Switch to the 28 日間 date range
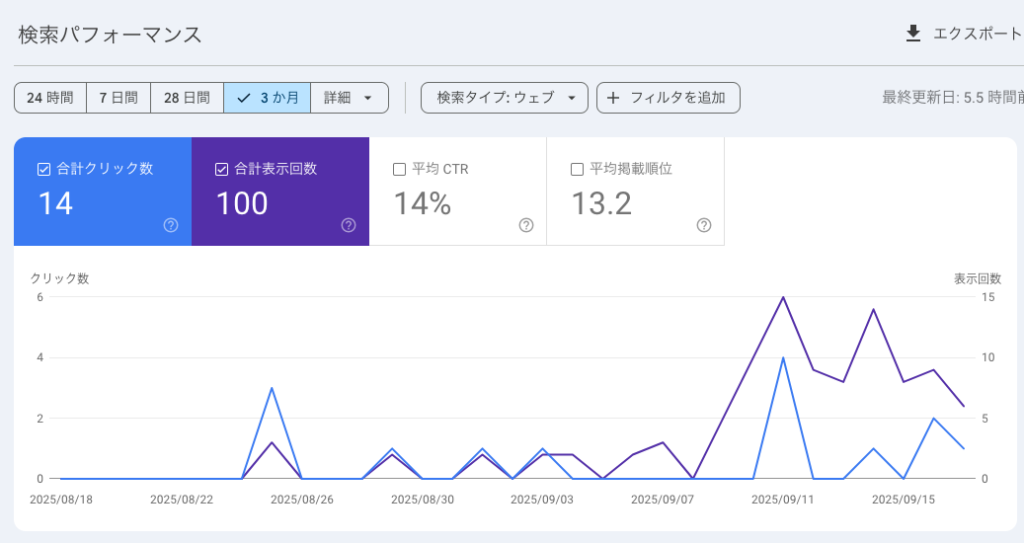Viewport: 1024px width, 543px height. [187, 98]
